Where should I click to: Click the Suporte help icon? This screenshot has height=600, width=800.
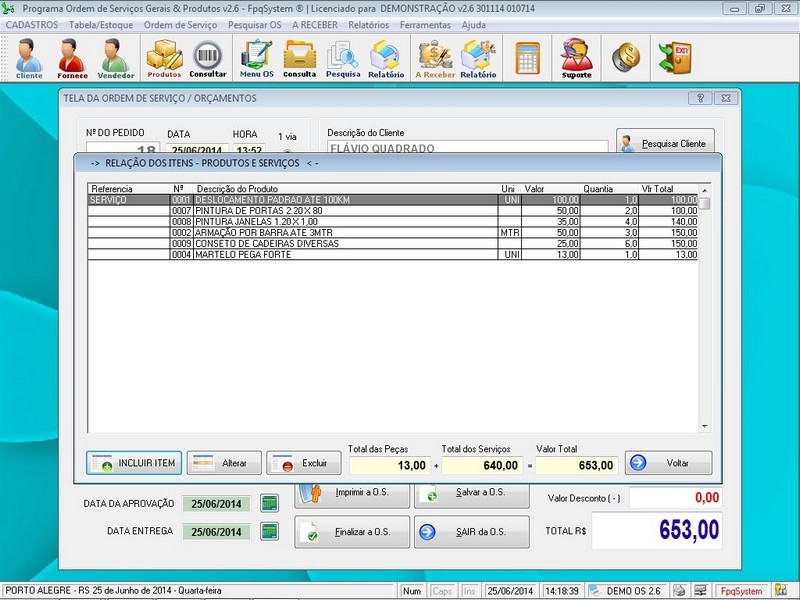coord(576,59)
